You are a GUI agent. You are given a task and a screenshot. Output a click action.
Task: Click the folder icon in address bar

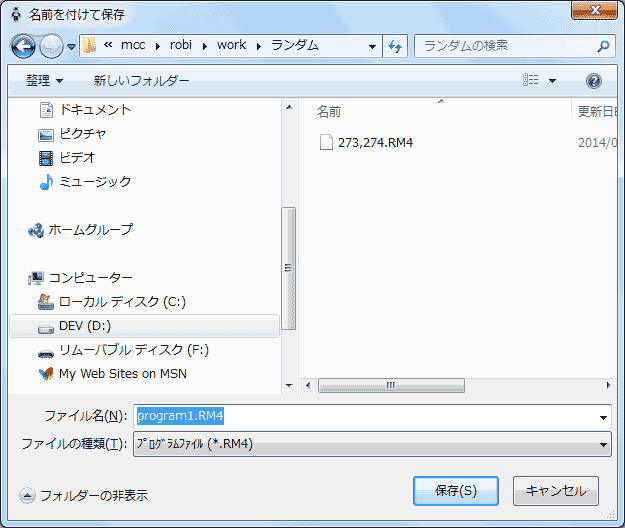pyautogui.click(x=90, y=46)
